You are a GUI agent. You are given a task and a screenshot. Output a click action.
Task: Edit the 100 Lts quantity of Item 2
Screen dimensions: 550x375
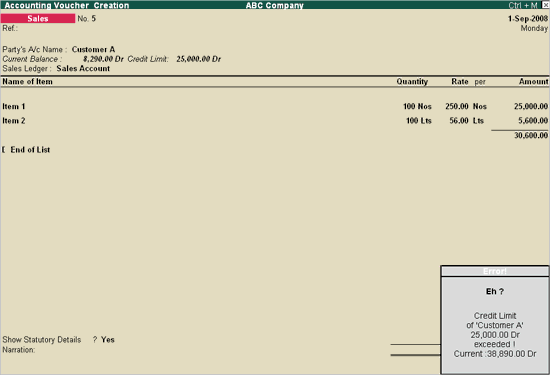point(418,121)
